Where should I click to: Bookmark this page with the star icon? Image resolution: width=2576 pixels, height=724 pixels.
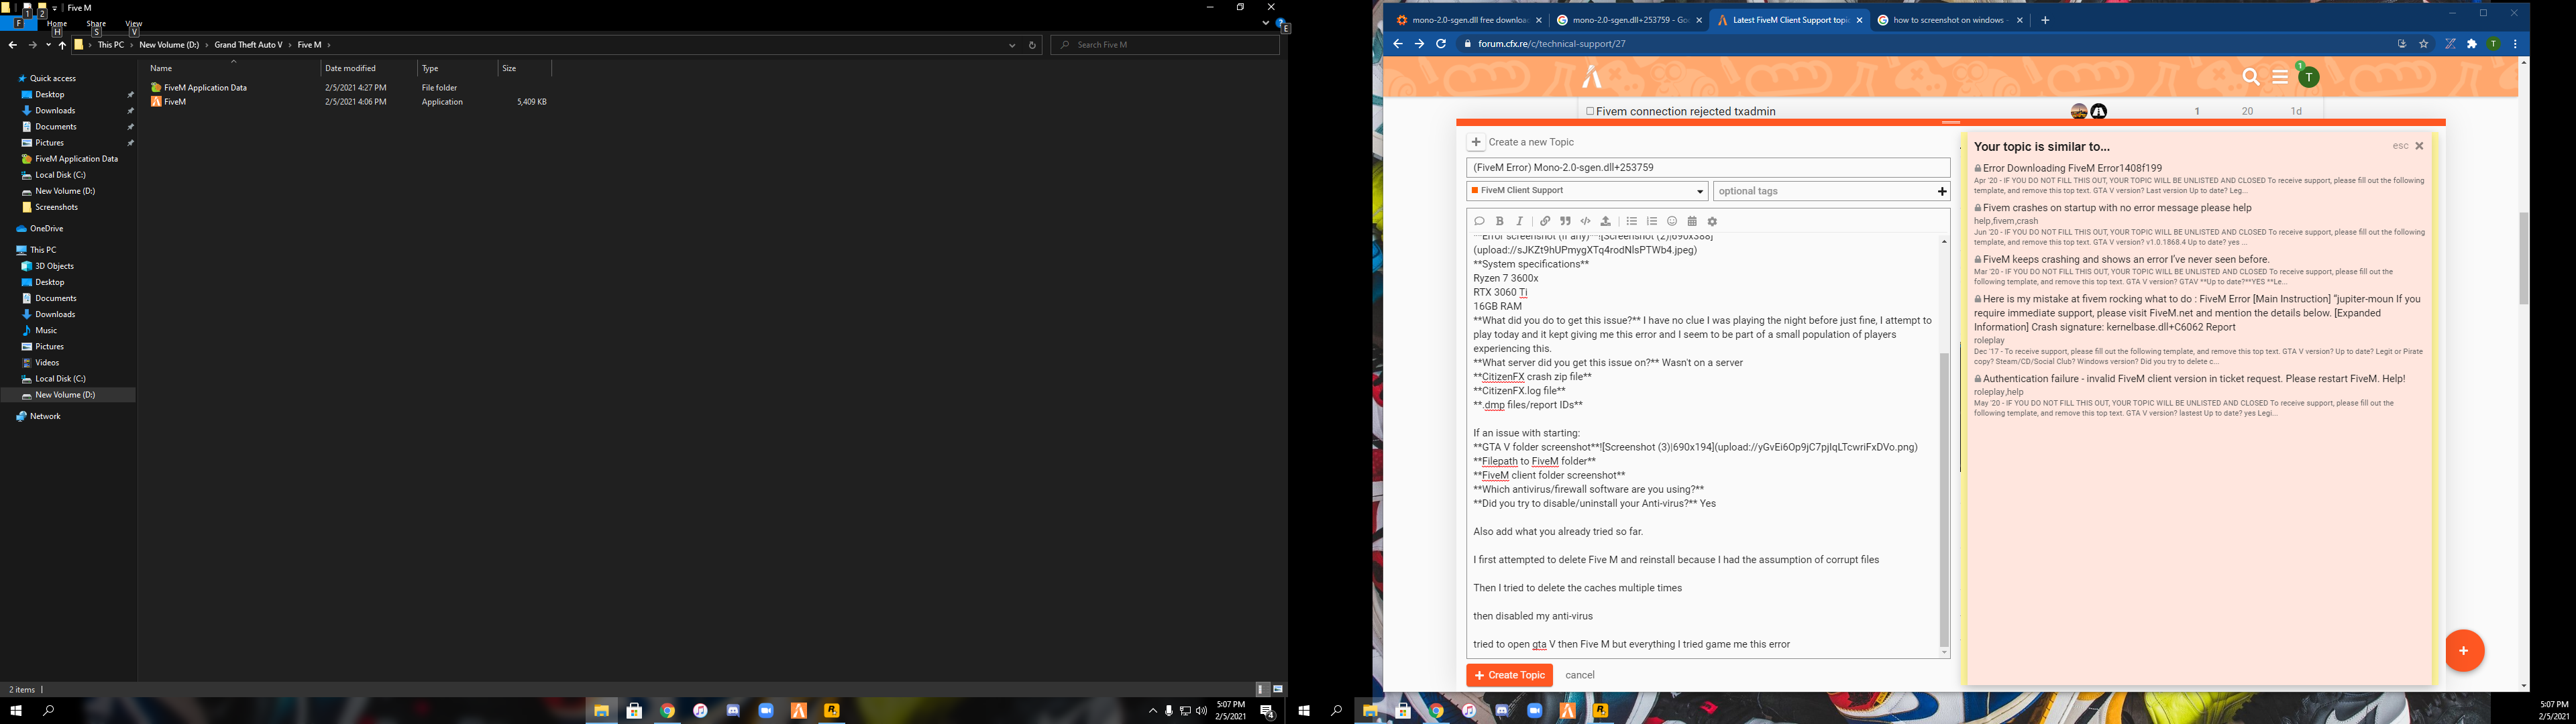tap(2424, 44)
